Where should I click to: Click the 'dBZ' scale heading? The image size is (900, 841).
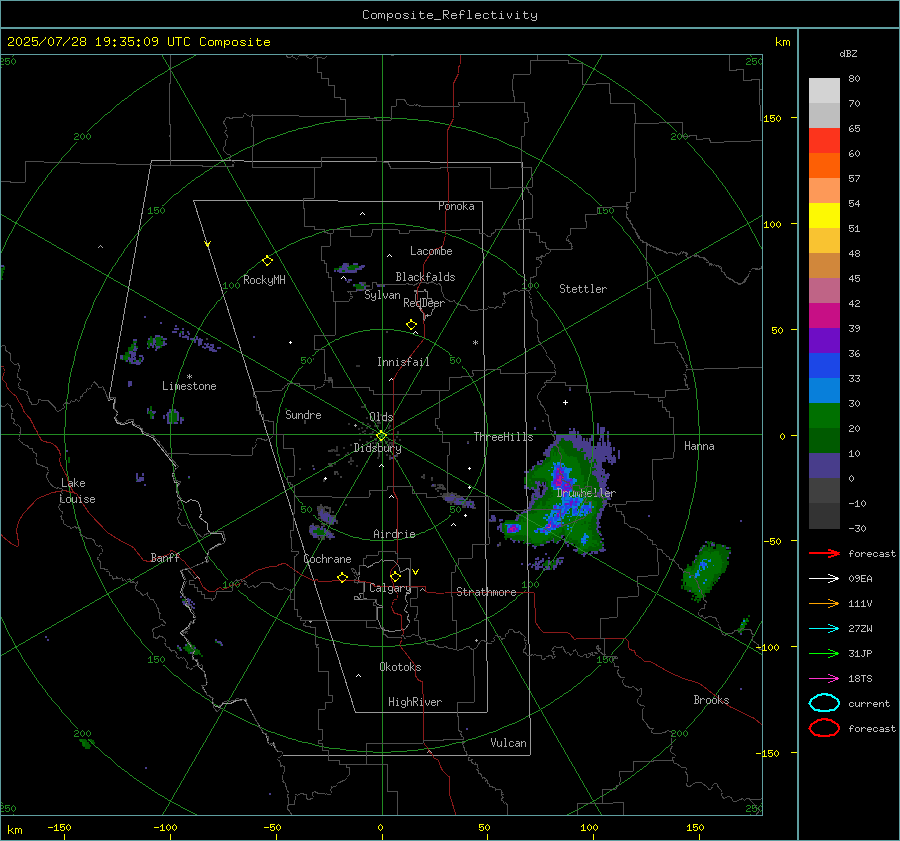coord(848,53)
